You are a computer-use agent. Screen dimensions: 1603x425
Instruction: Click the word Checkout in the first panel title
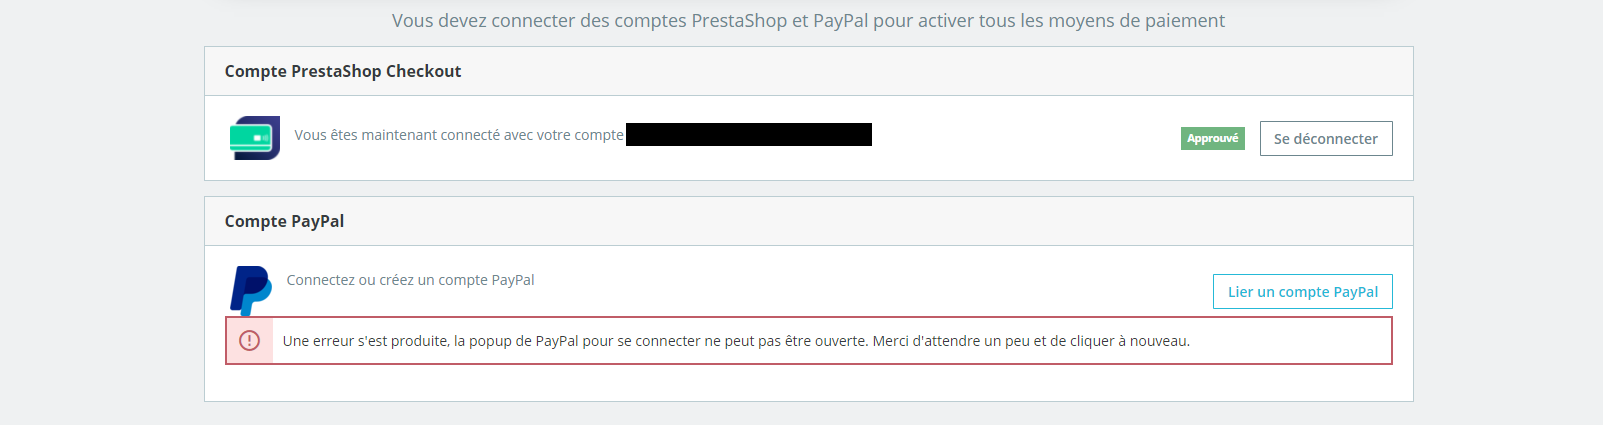(423, 71)
